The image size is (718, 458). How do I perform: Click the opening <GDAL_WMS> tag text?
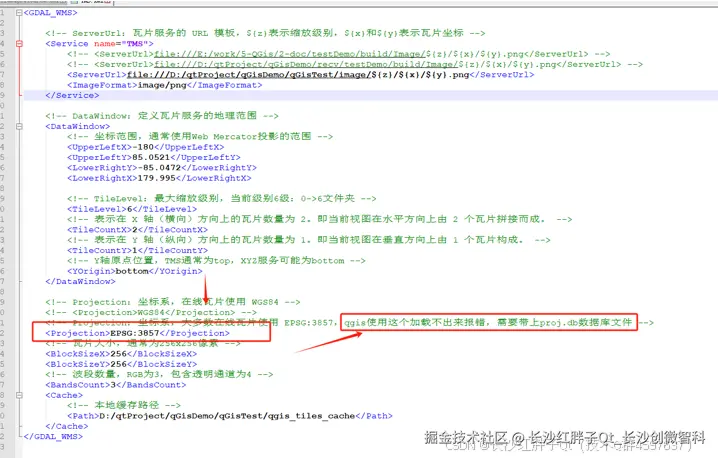tap(50, 13)
